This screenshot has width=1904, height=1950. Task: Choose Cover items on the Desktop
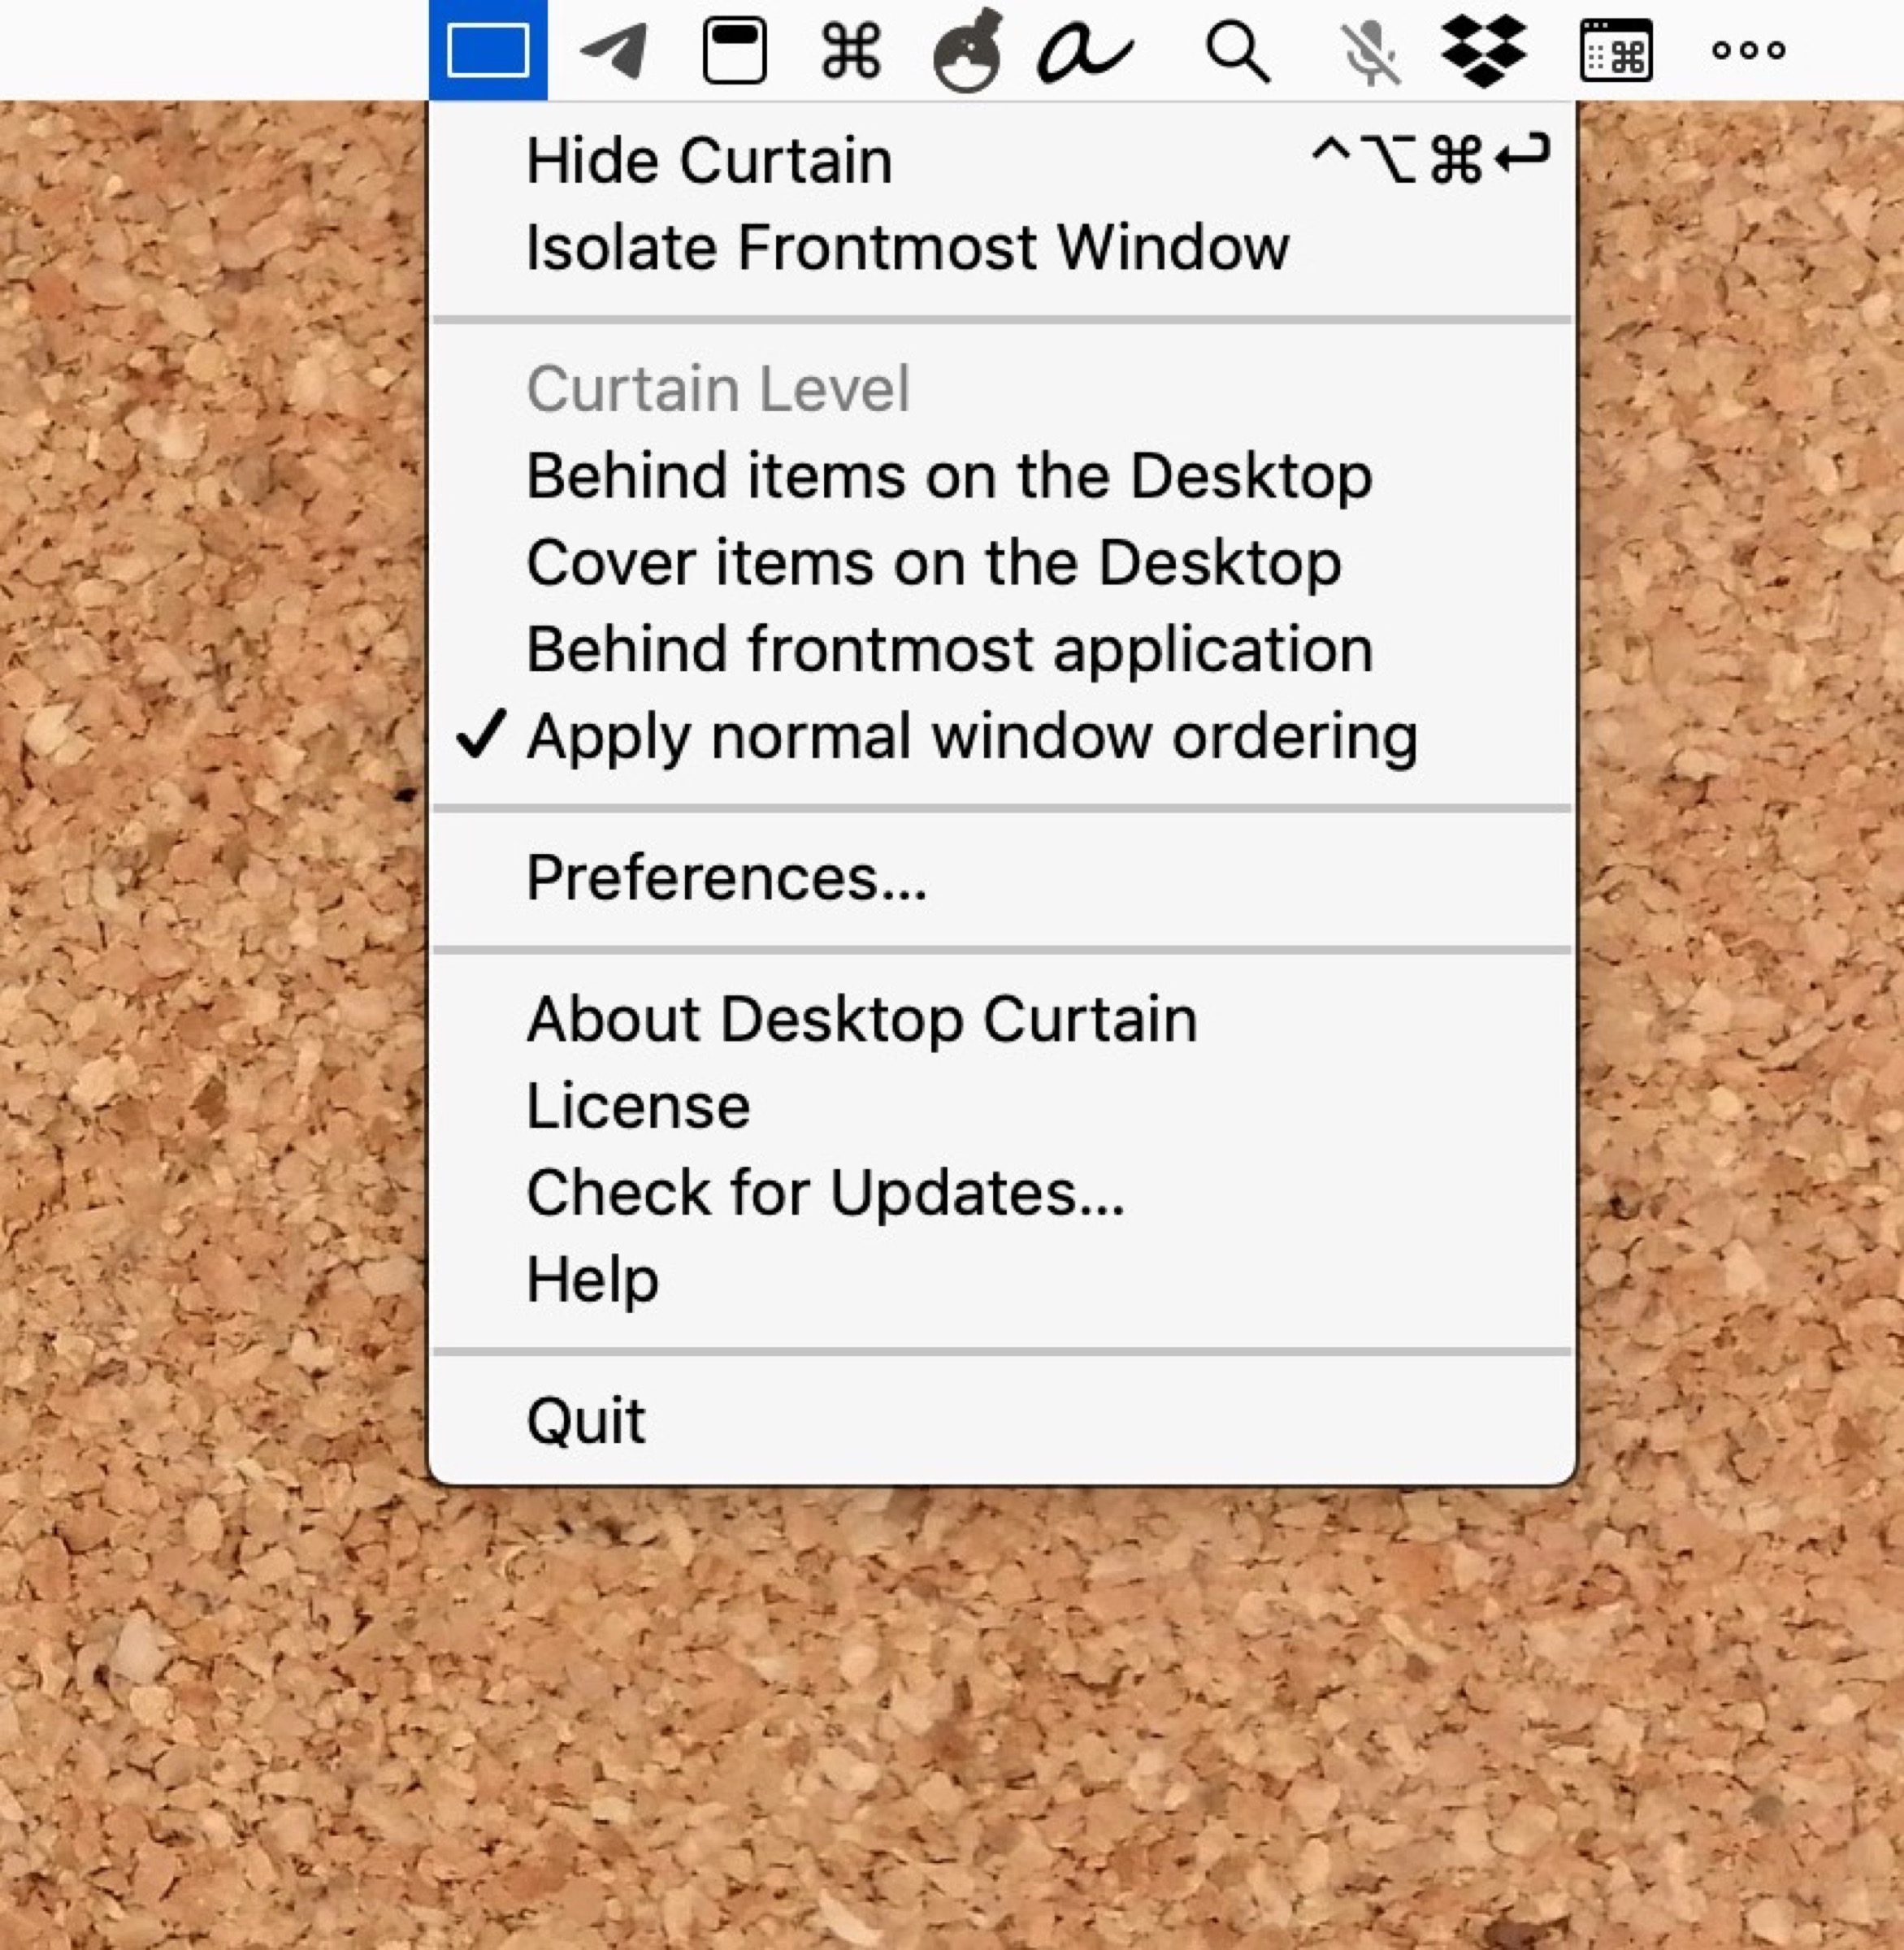(933, 562)
